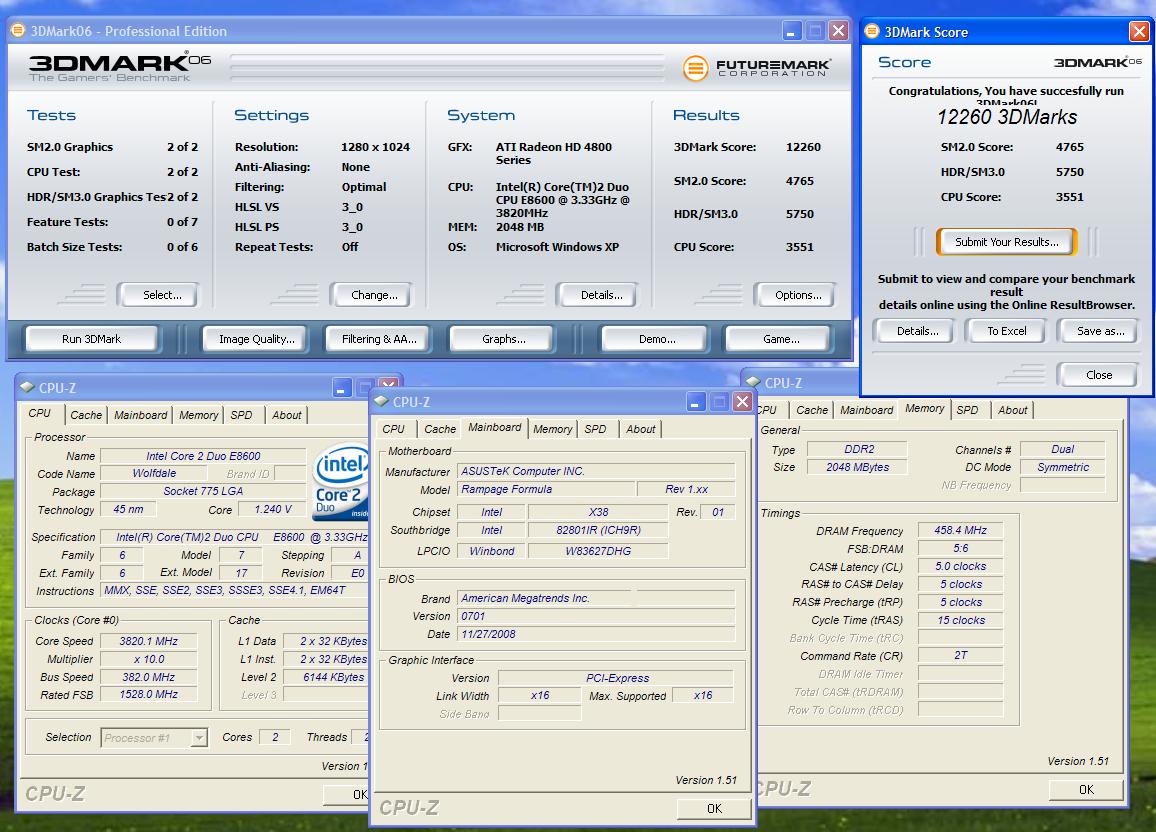This screenshot has height=832, width=1156.
Task: Minimize the CPU-Z Mainboard window
Action: [696, 402]
